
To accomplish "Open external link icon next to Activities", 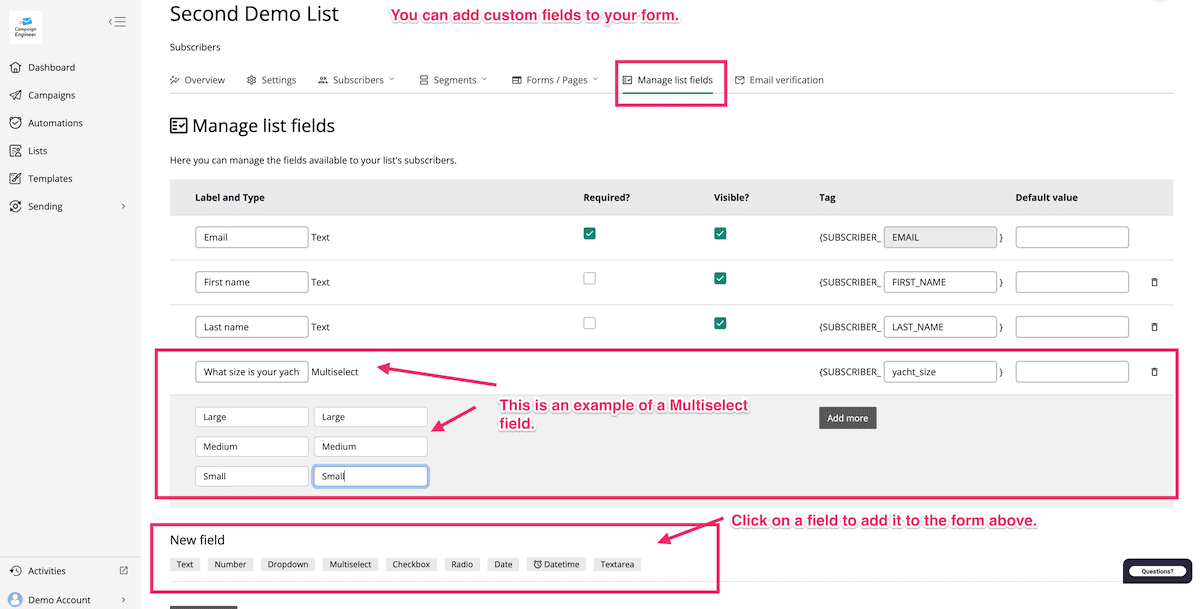I will tap(124, 571).
